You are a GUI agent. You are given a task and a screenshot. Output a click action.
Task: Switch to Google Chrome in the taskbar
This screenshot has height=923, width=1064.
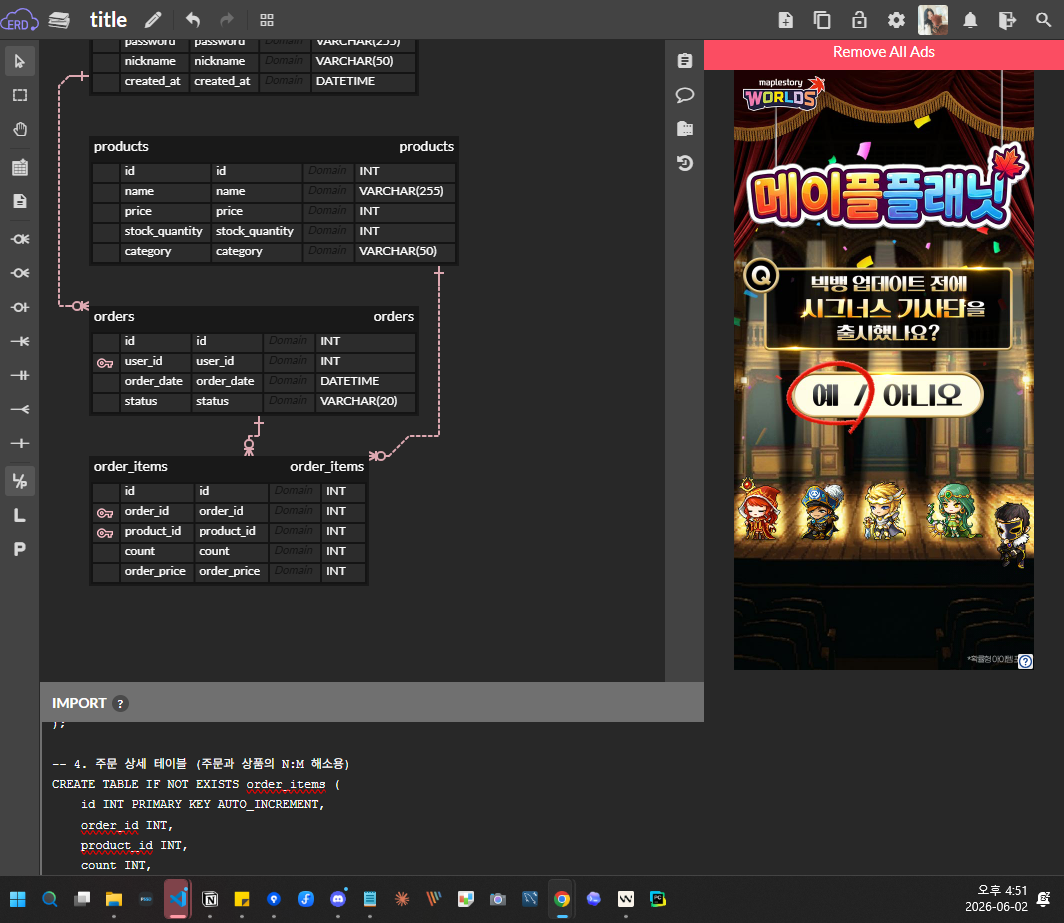(x=562, y=899)
